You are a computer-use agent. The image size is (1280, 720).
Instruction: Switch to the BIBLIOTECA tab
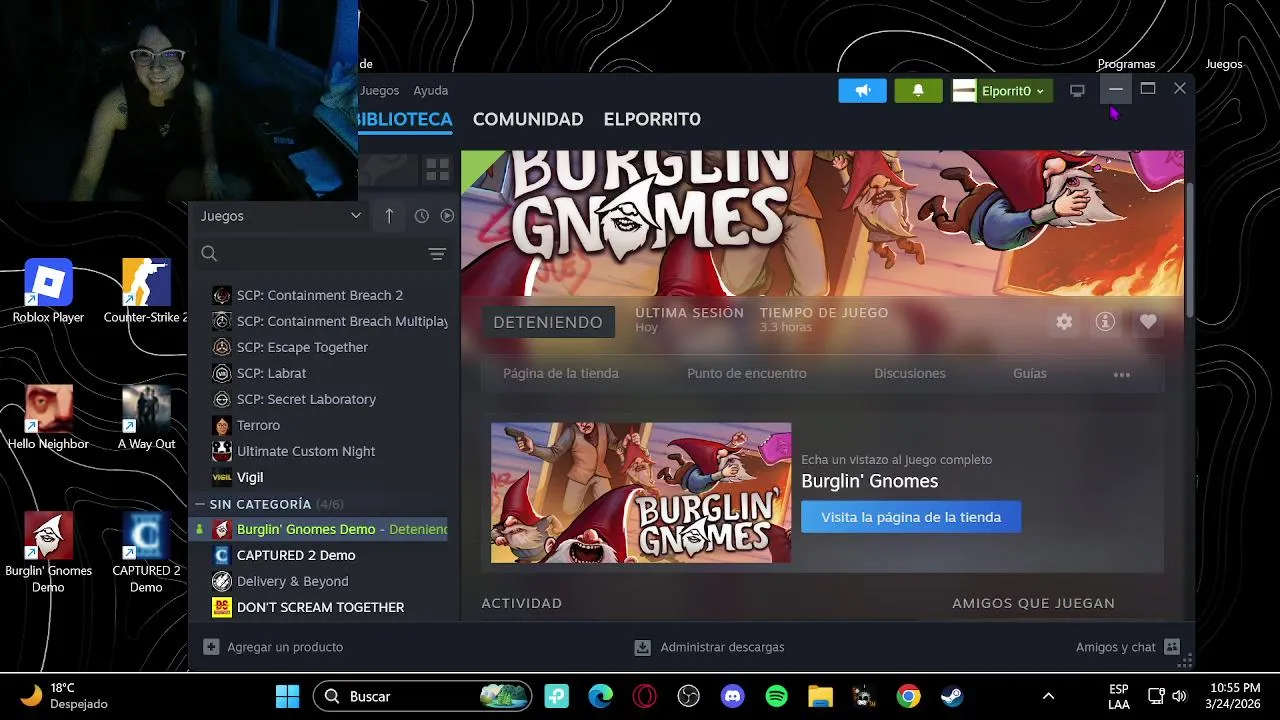pos(405,119)
